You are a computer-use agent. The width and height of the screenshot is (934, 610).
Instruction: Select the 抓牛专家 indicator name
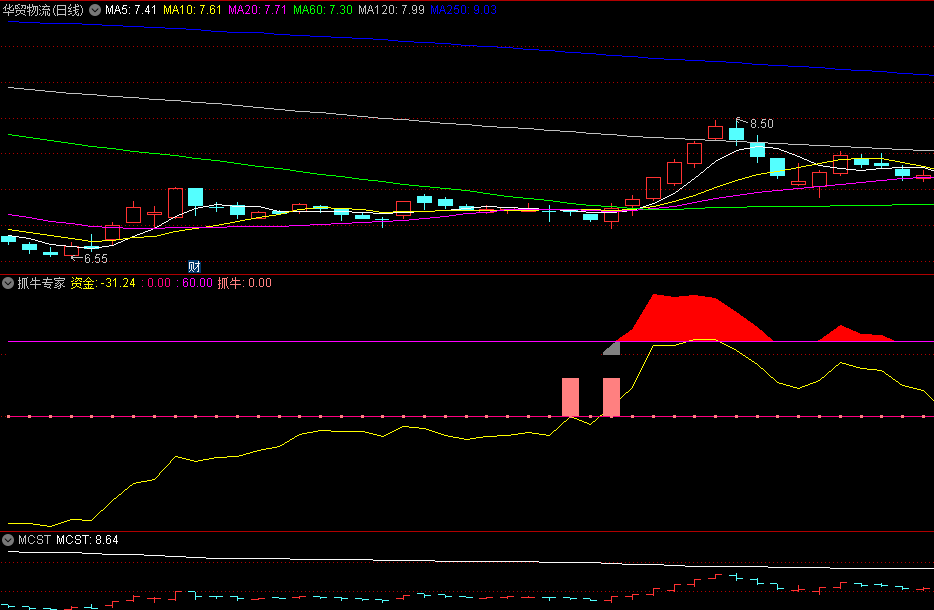pyautogui.click(x=41, y=283)
